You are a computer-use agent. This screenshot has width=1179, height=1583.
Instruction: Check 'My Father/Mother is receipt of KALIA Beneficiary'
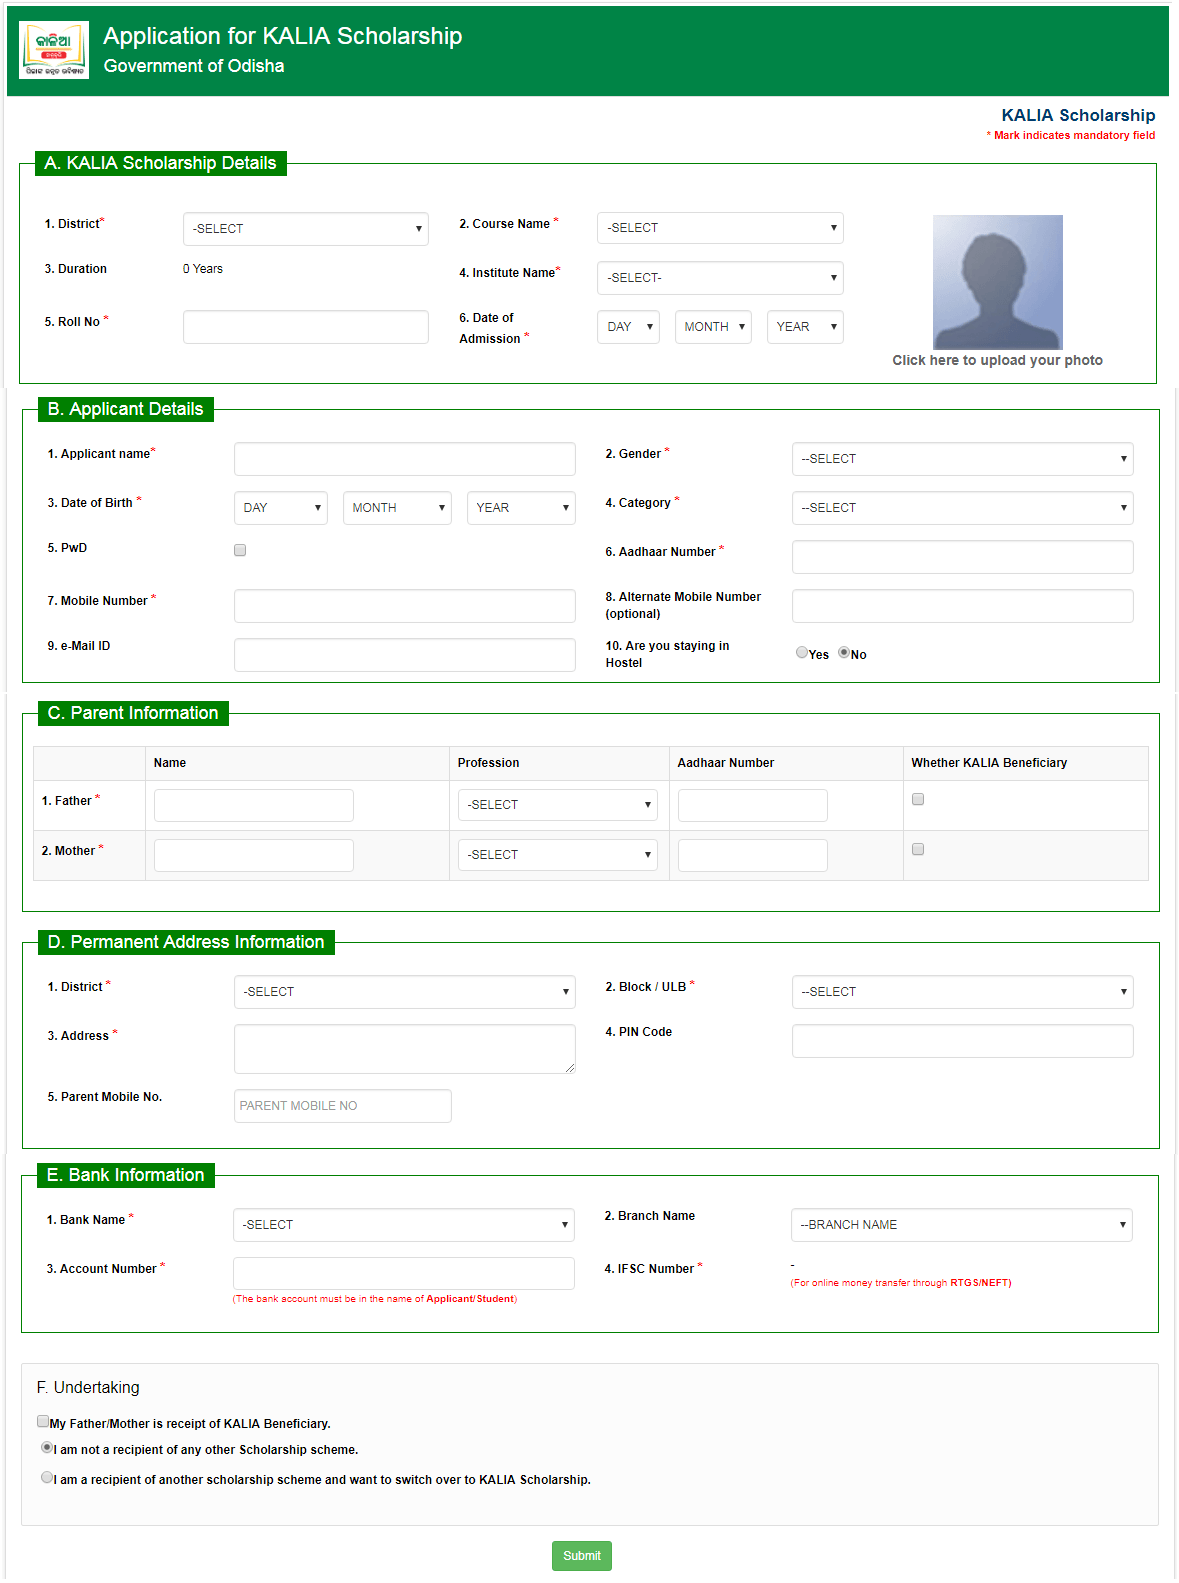coord(43,1421)
